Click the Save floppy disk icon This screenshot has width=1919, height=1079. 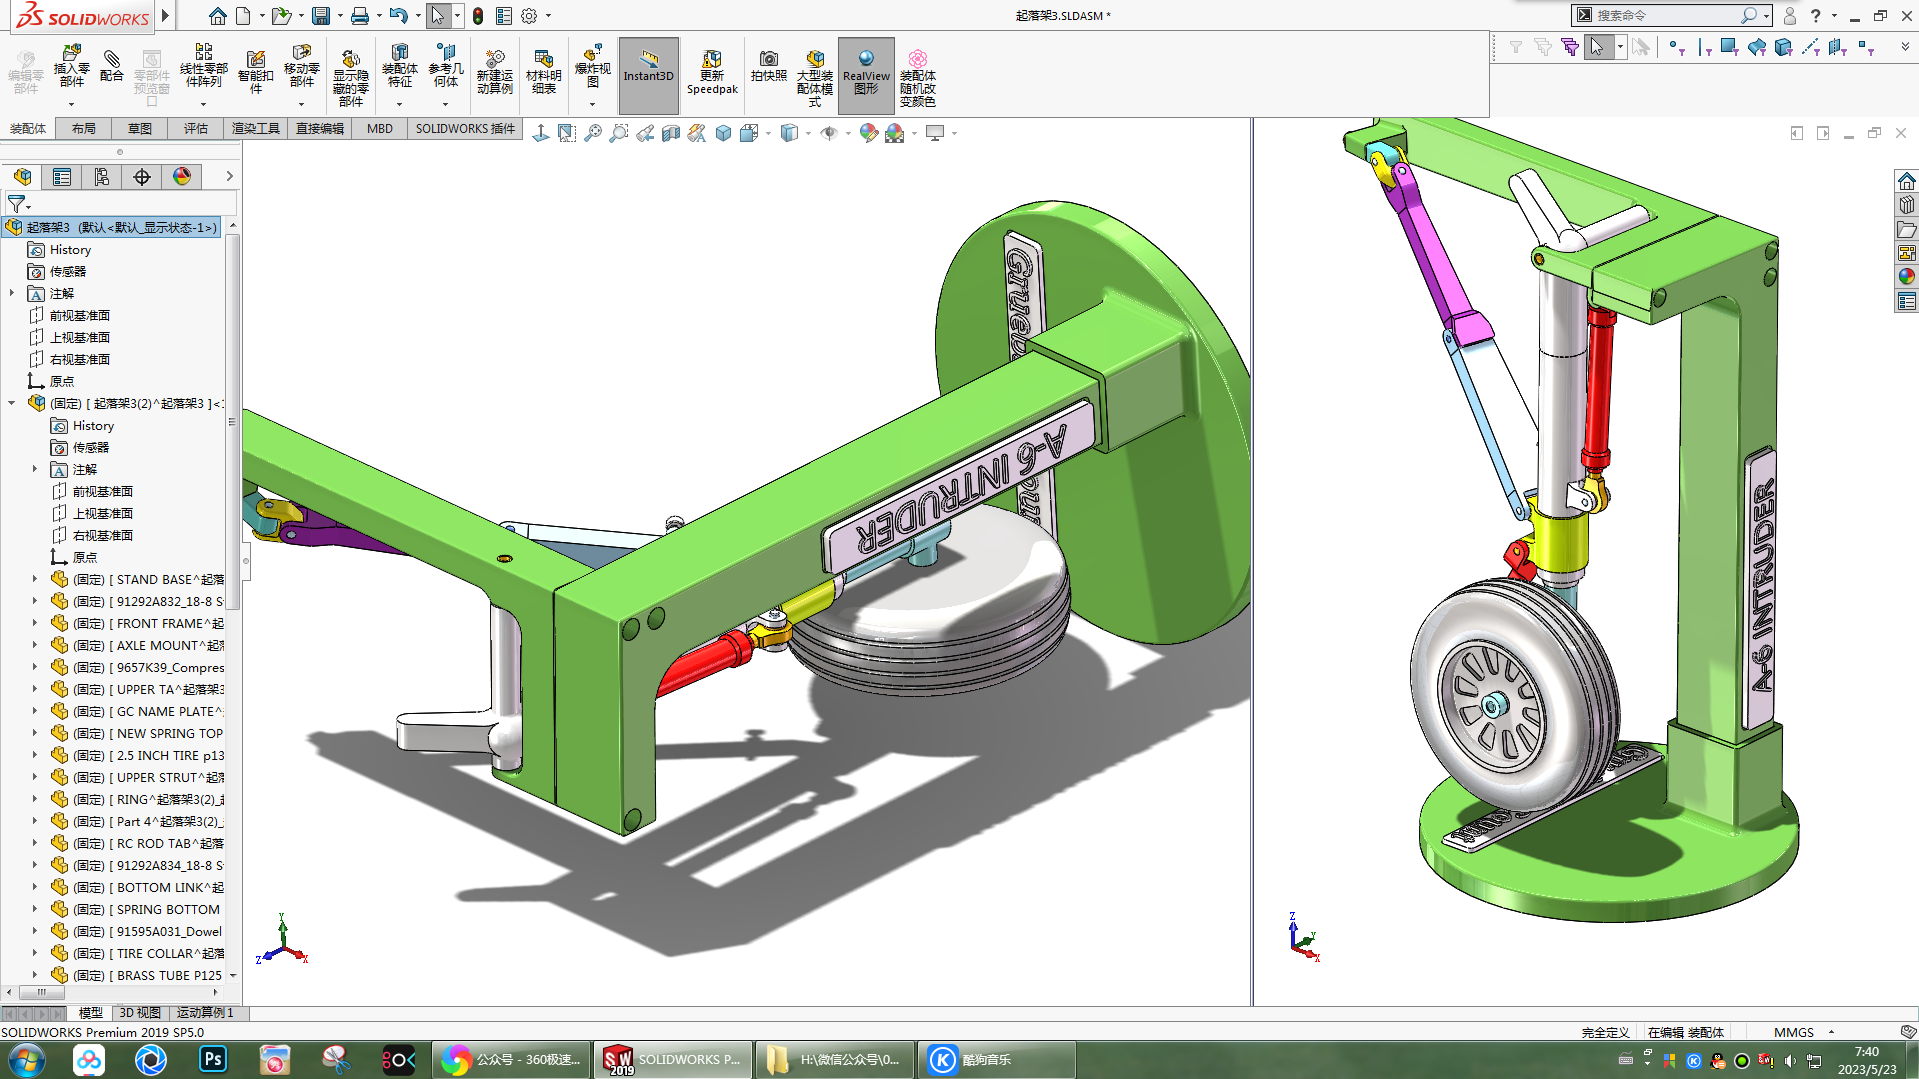click(x=321, y=16)
